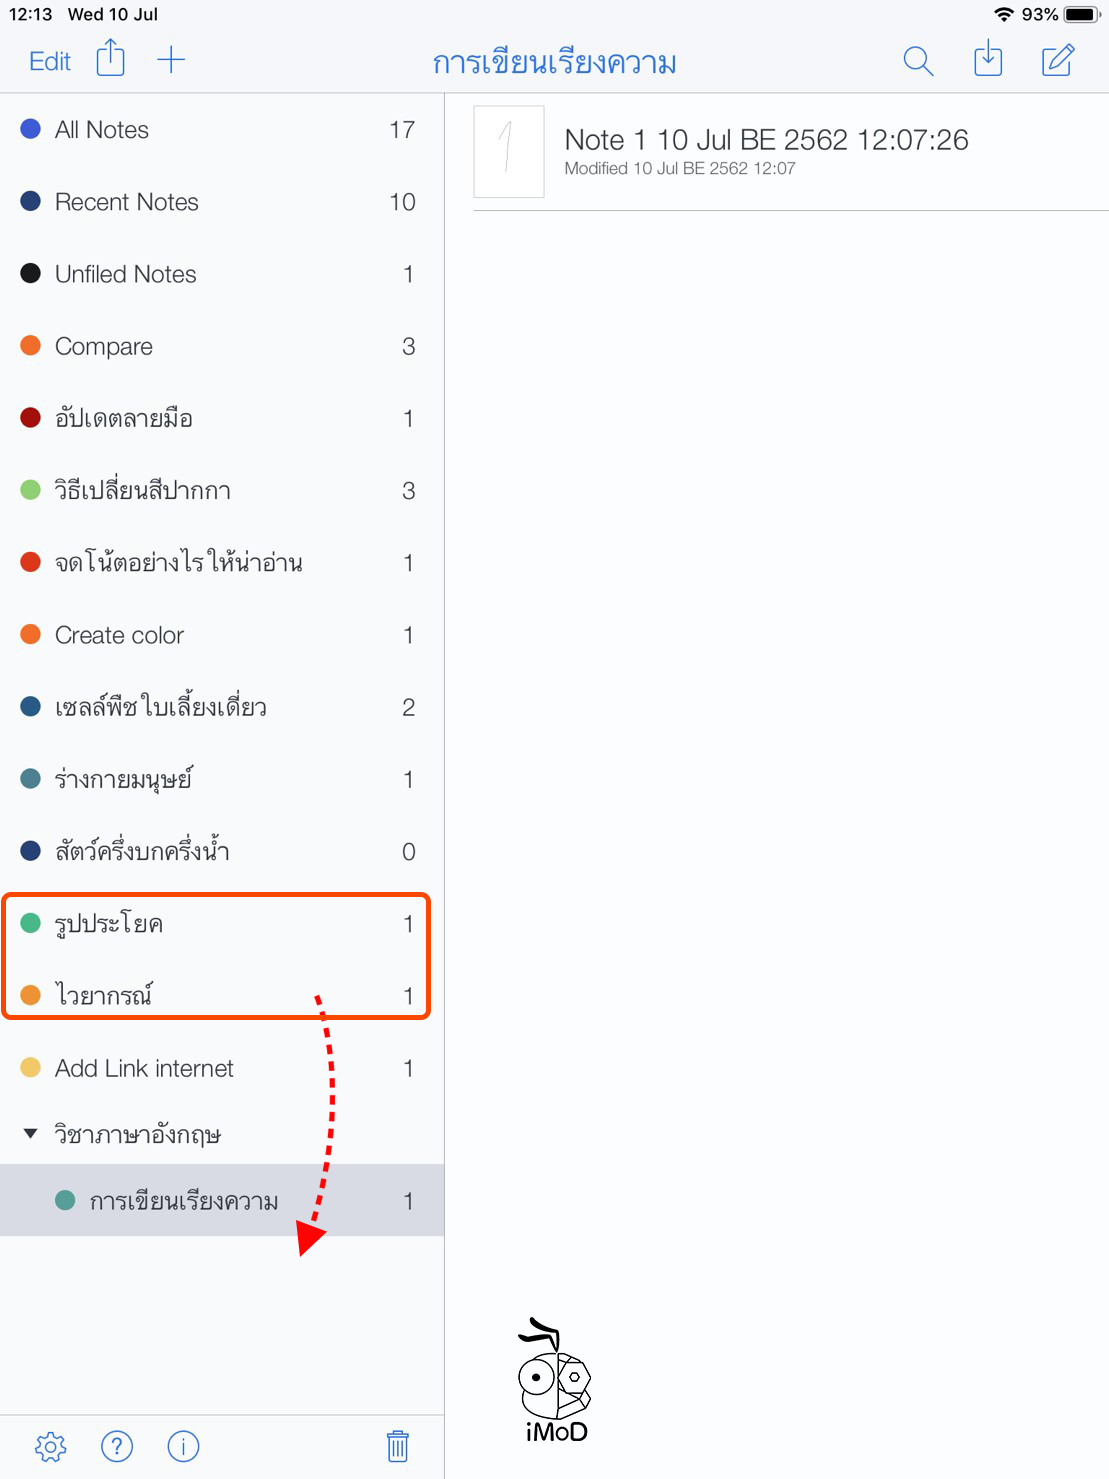This screenshot has height=1479, width=1109.
Task: Tap the Info icon at the bottom bar
Action: pyautogui.click(x=183, y=1446)
